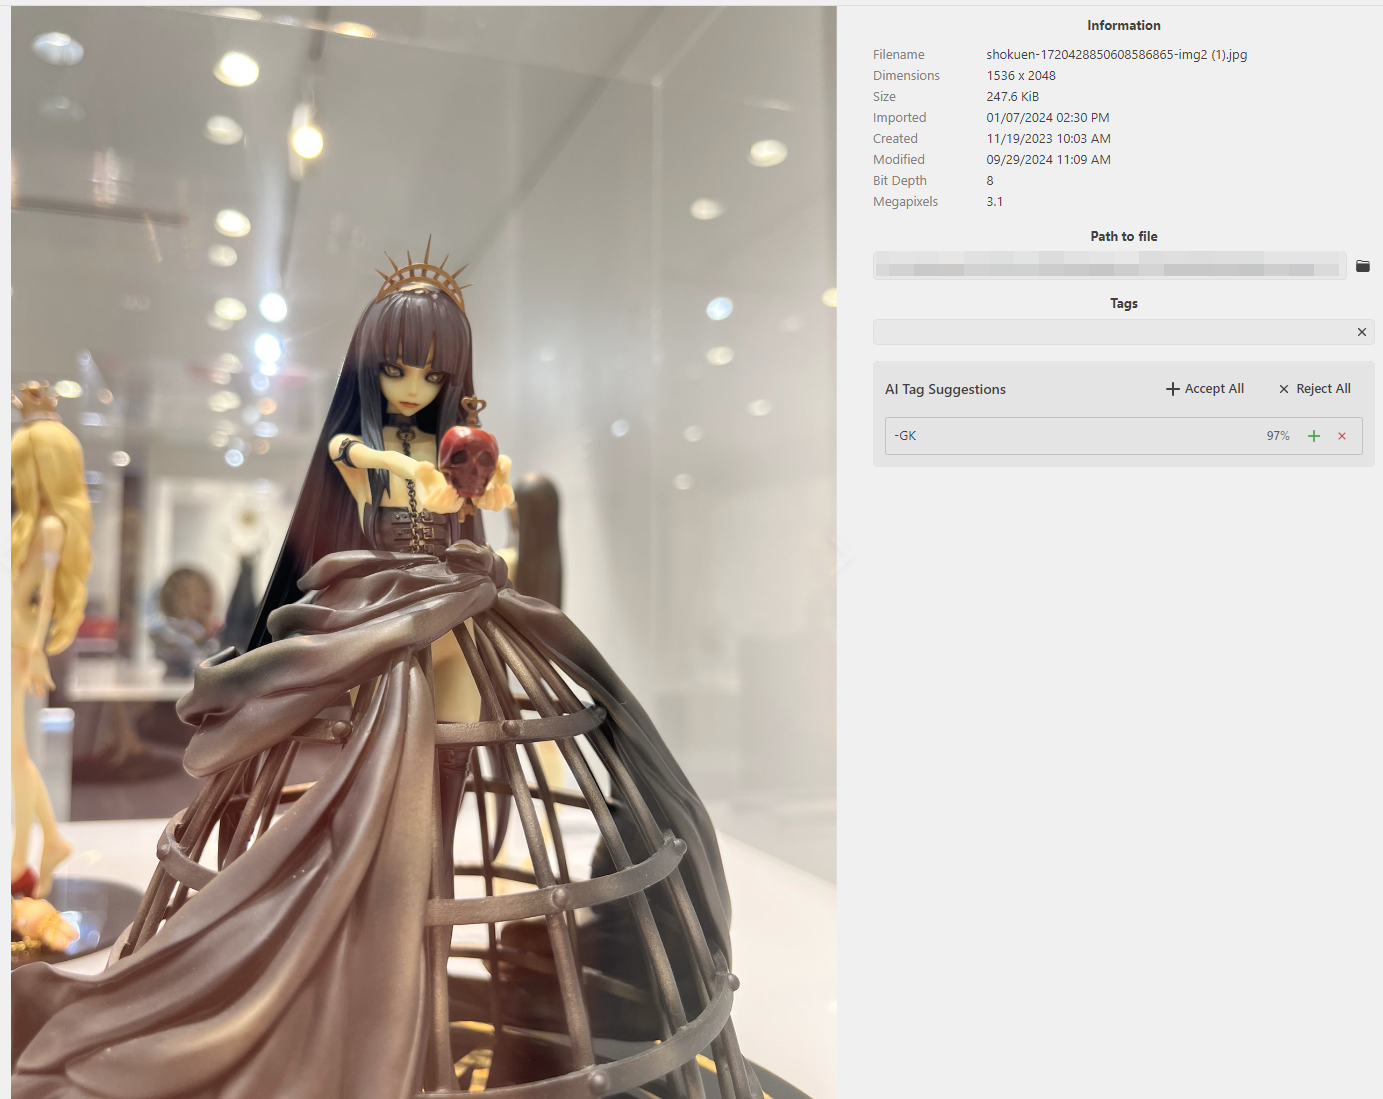Select the -GK suggestion row
Viewport: 1383px width, 1099px height.
click(1124, 436)
